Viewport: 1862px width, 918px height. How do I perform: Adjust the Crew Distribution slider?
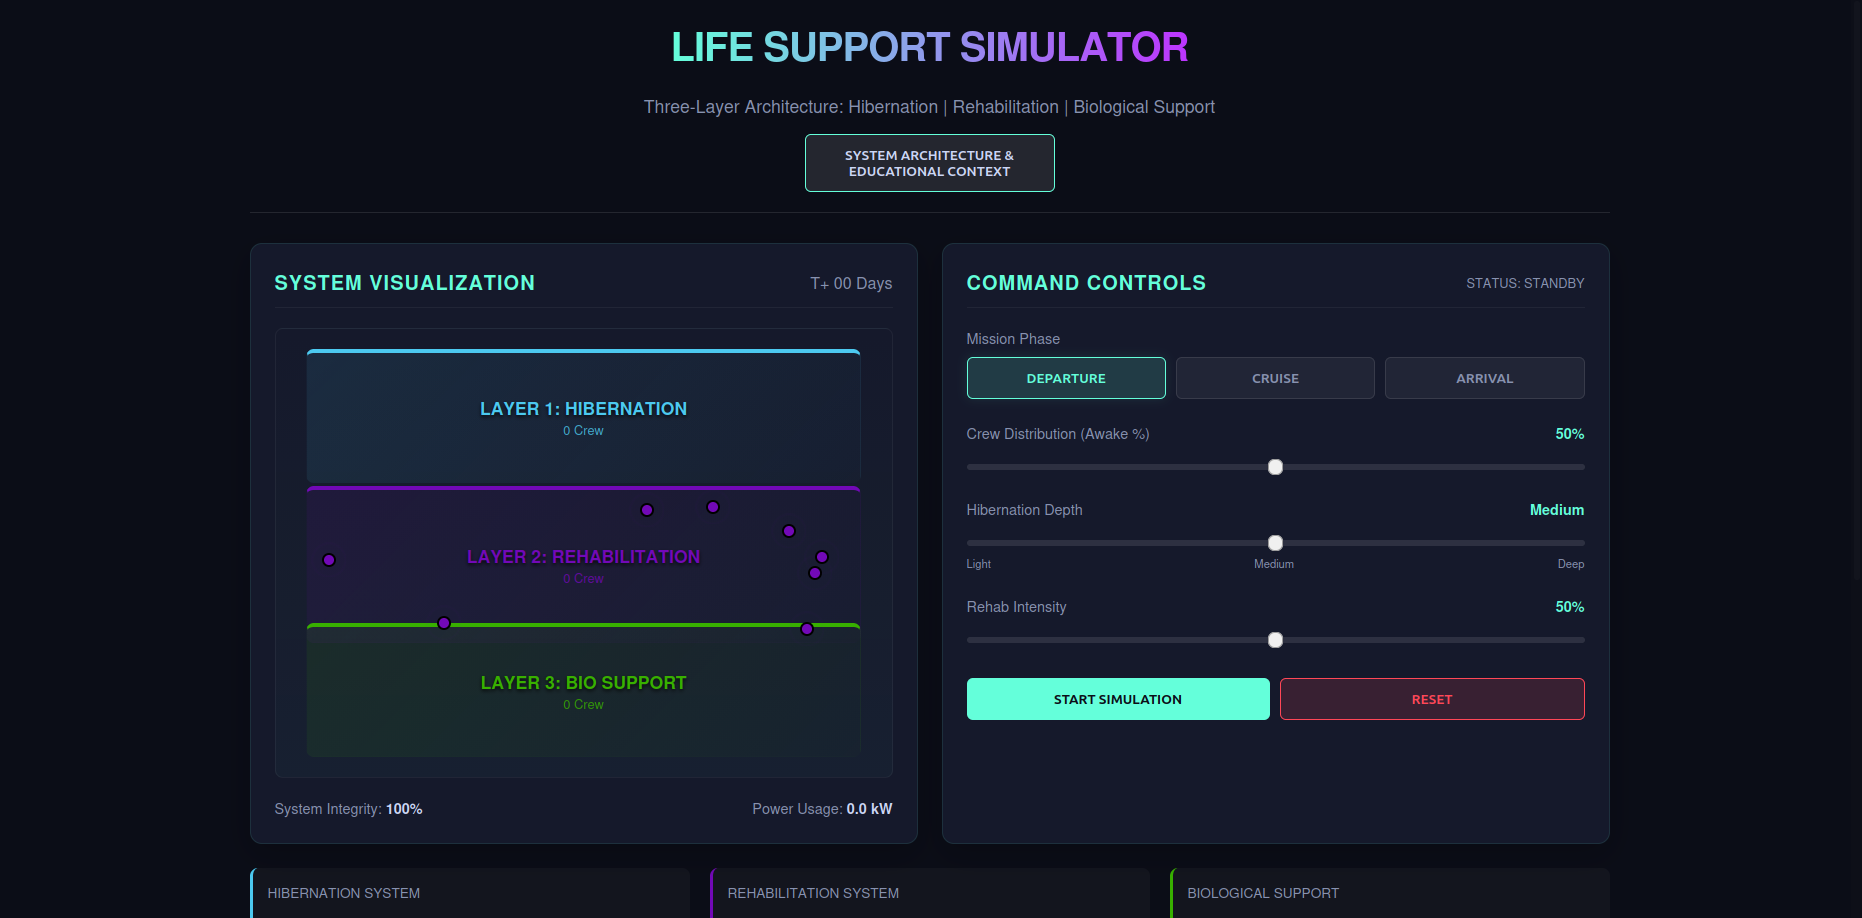1274,467
